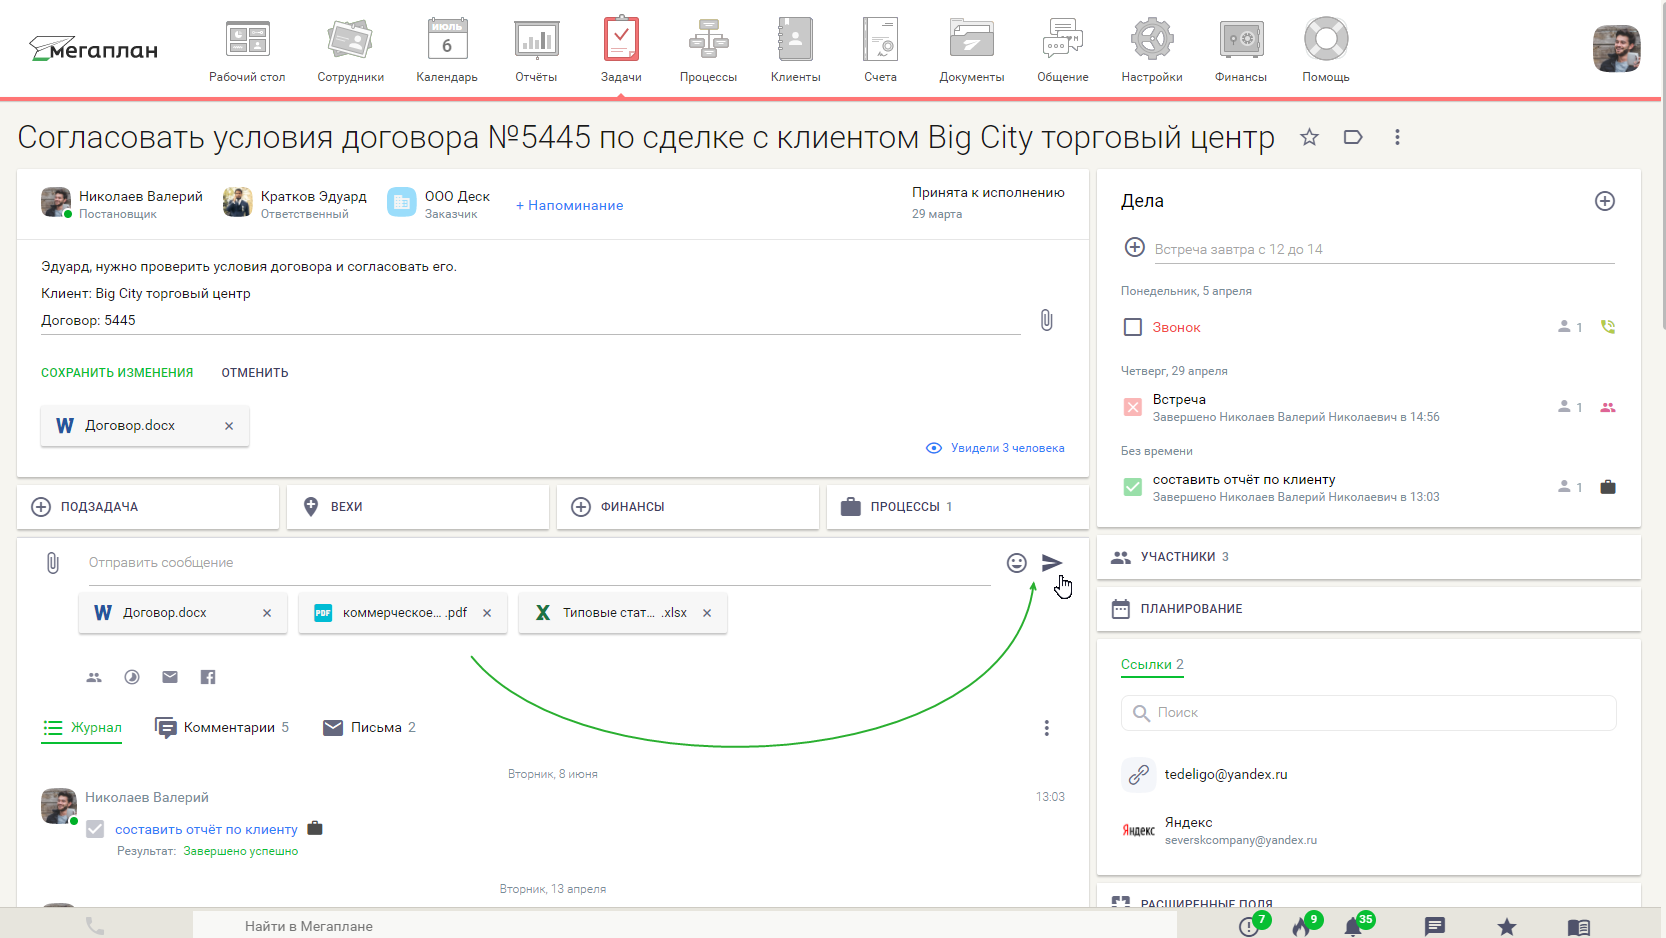Add a new item in Дела panel
The width and height of the screenshot is (1666, 938).
coord(1605,201)
